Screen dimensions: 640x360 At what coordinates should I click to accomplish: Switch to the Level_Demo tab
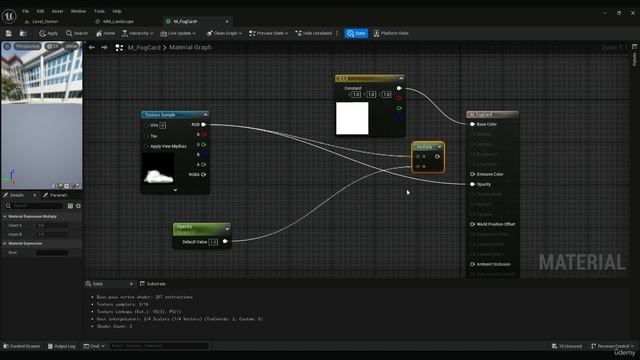[x=45, y=22]
